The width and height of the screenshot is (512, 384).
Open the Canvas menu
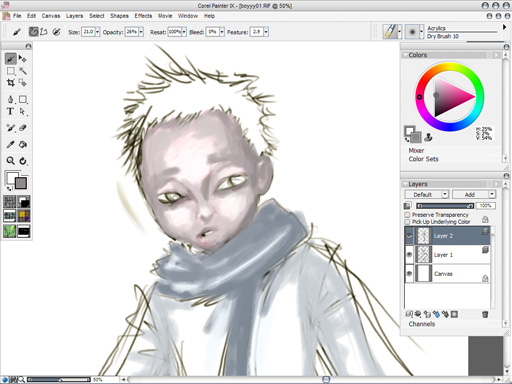pos(51,16)
